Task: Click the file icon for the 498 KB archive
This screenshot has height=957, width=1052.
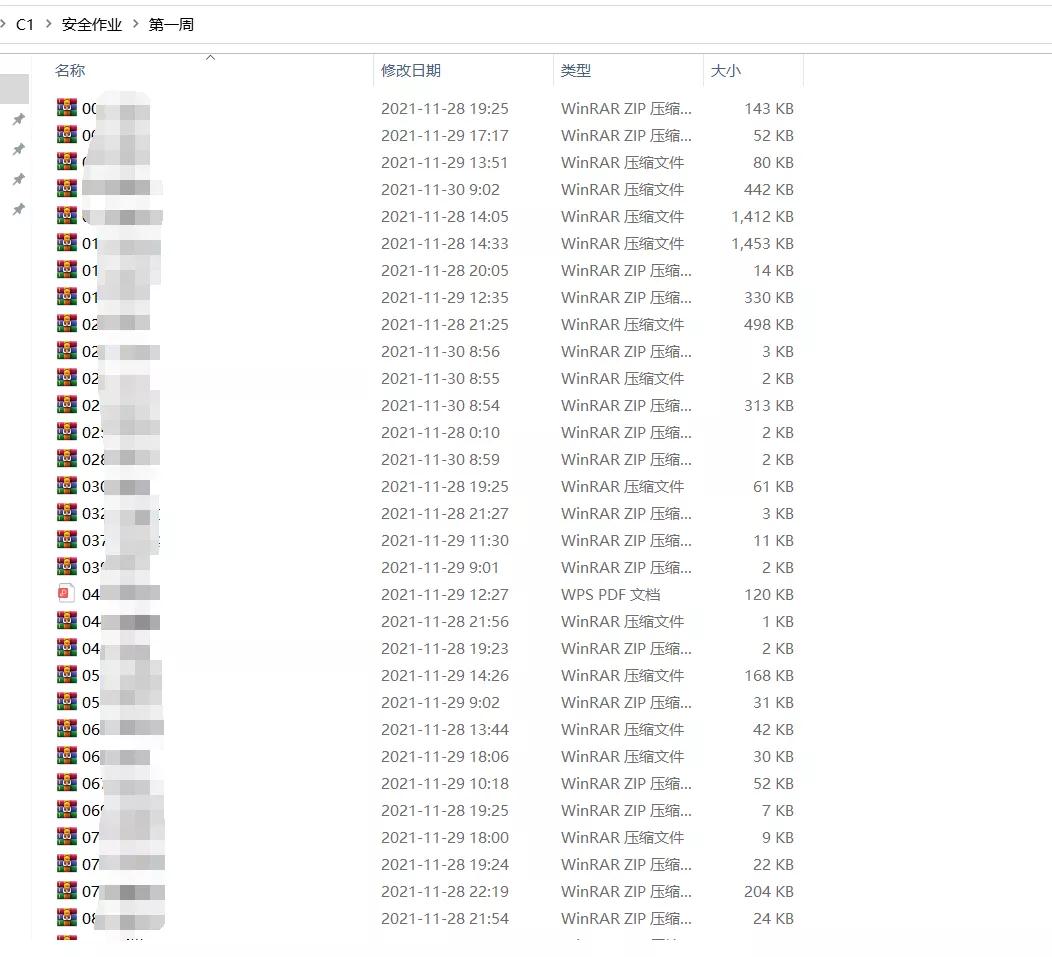Action: click(x=67, y=324)
